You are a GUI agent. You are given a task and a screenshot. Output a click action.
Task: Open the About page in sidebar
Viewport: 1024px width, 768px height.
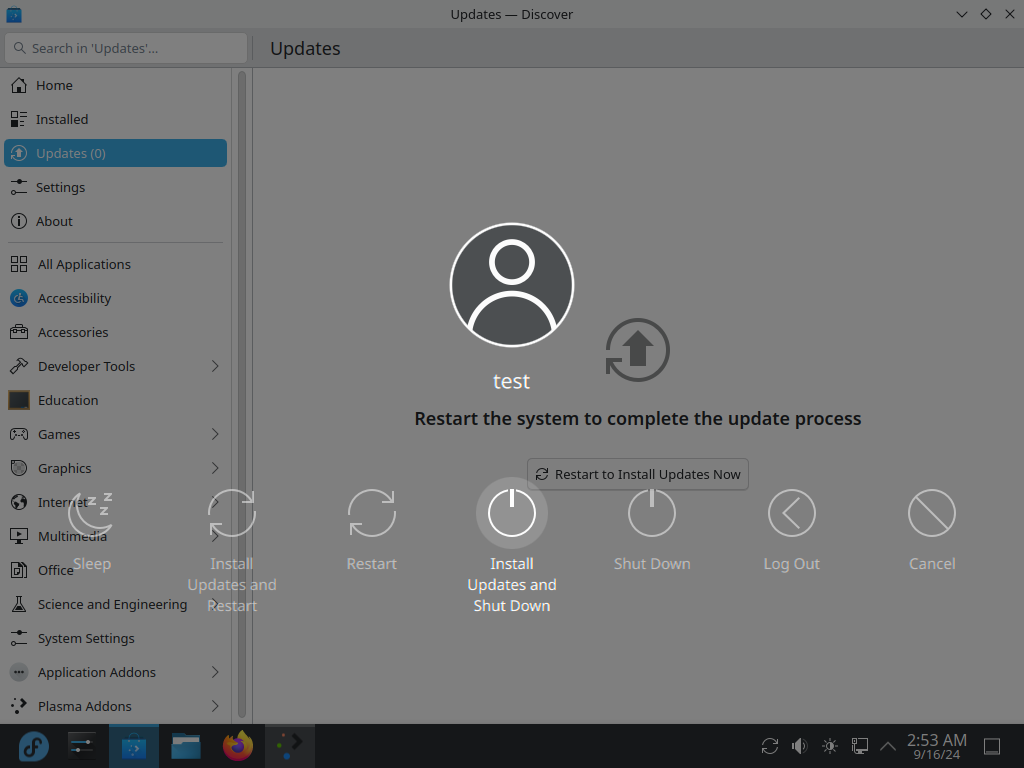pos(116,221)
